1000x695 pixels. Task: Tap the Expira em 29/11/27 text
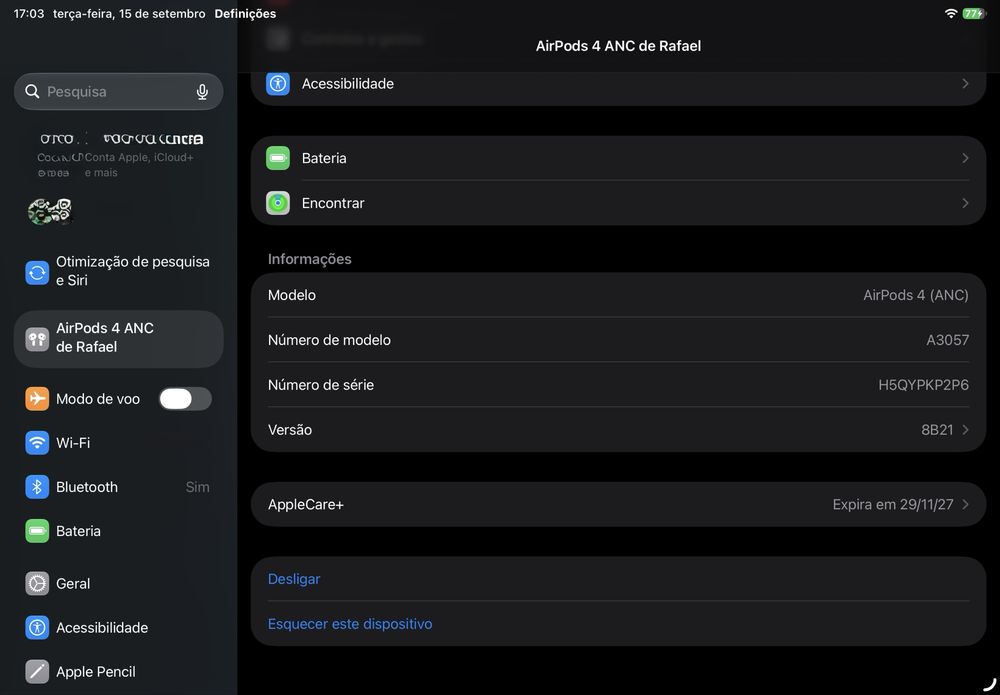[893, 504]
